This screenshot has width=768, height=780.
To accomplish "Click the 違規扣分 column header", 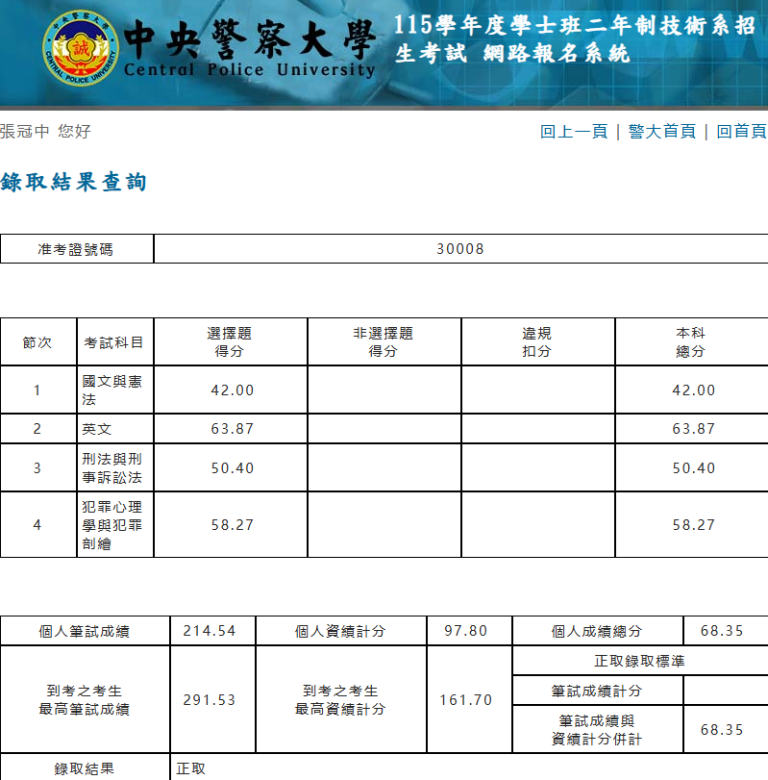I will (x=538, y=342).
